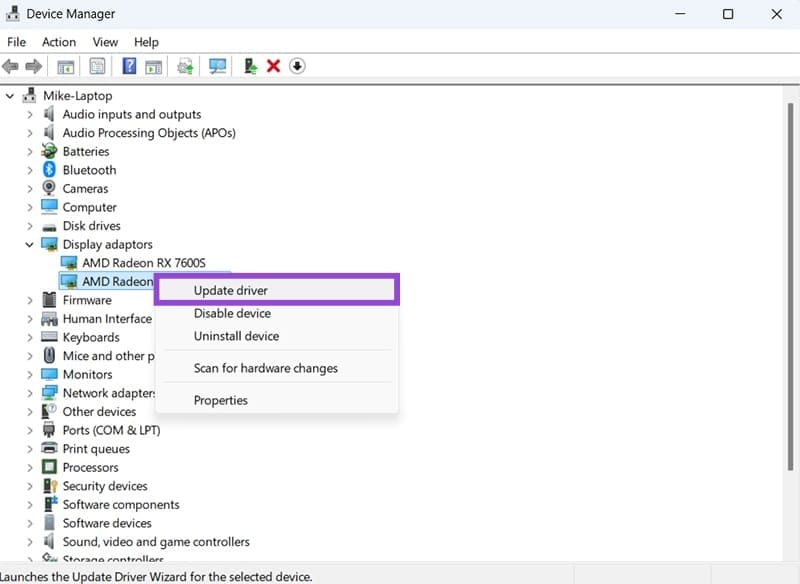Disable the device via the down-arrow toolbar icon
The width and height of the screenshot is (800, 584).
click(297, 66)
